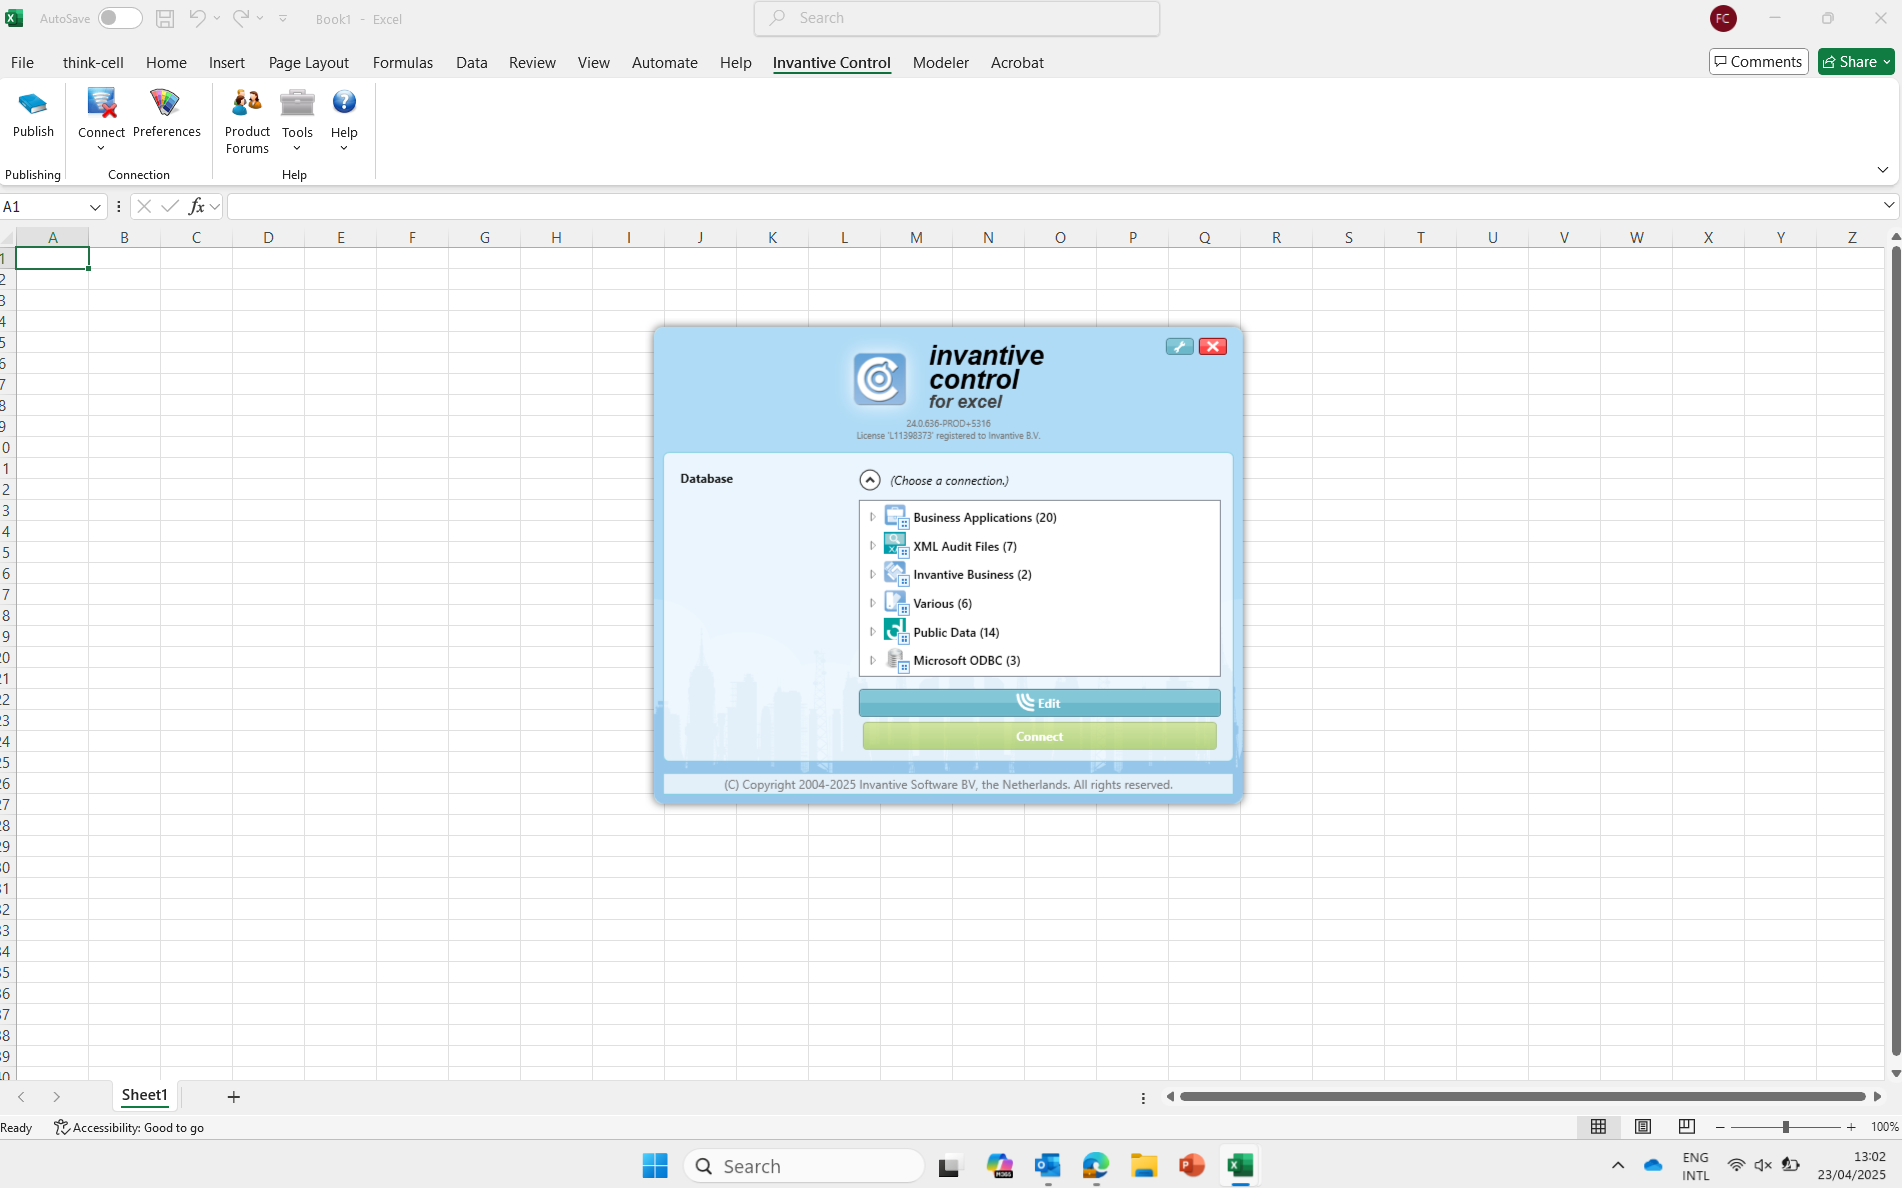The height and width of the screenshot is (1188, 1902).
Task: Add a new sheet with plus icon
Action: pyautogui.click(x=233, y=1097)
